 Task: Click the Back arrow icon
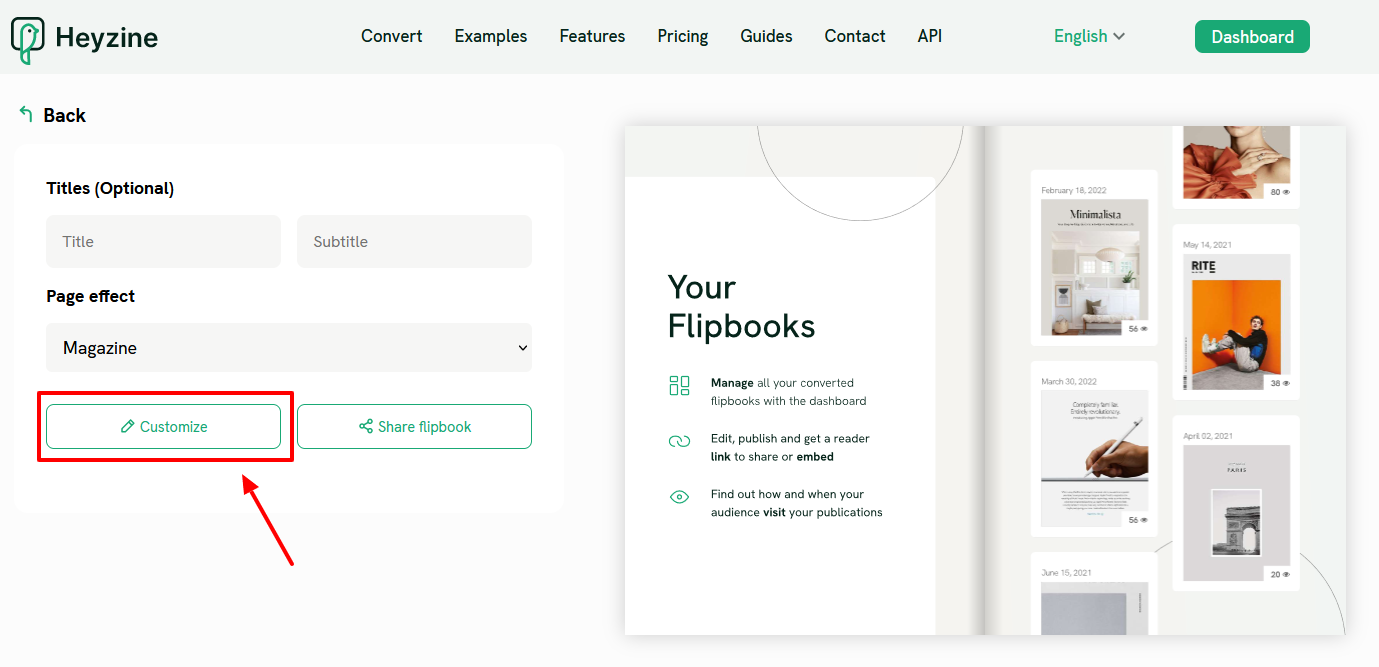tap(26, 114)
